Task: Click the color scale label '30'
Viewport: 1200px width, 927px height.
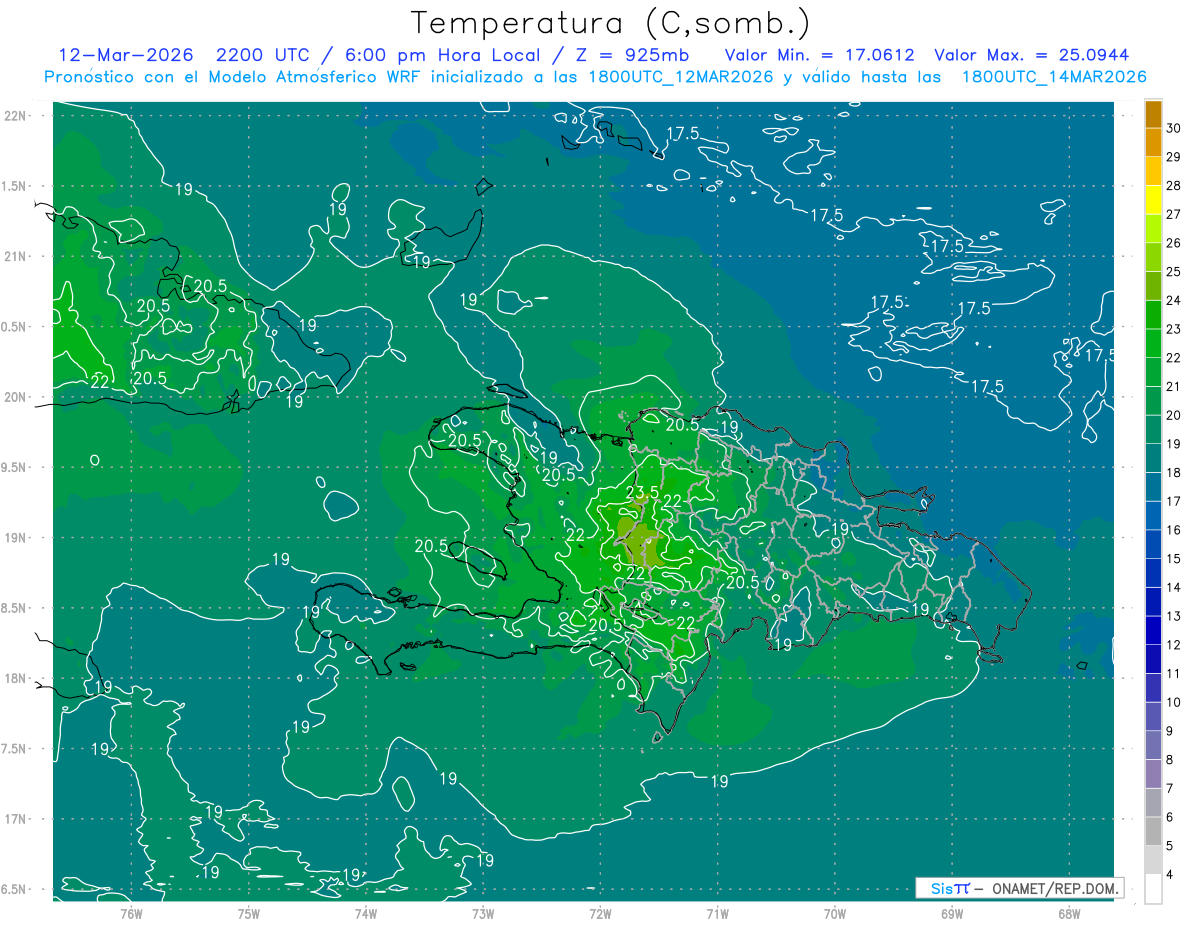Action: click(x=1173, y=128)
